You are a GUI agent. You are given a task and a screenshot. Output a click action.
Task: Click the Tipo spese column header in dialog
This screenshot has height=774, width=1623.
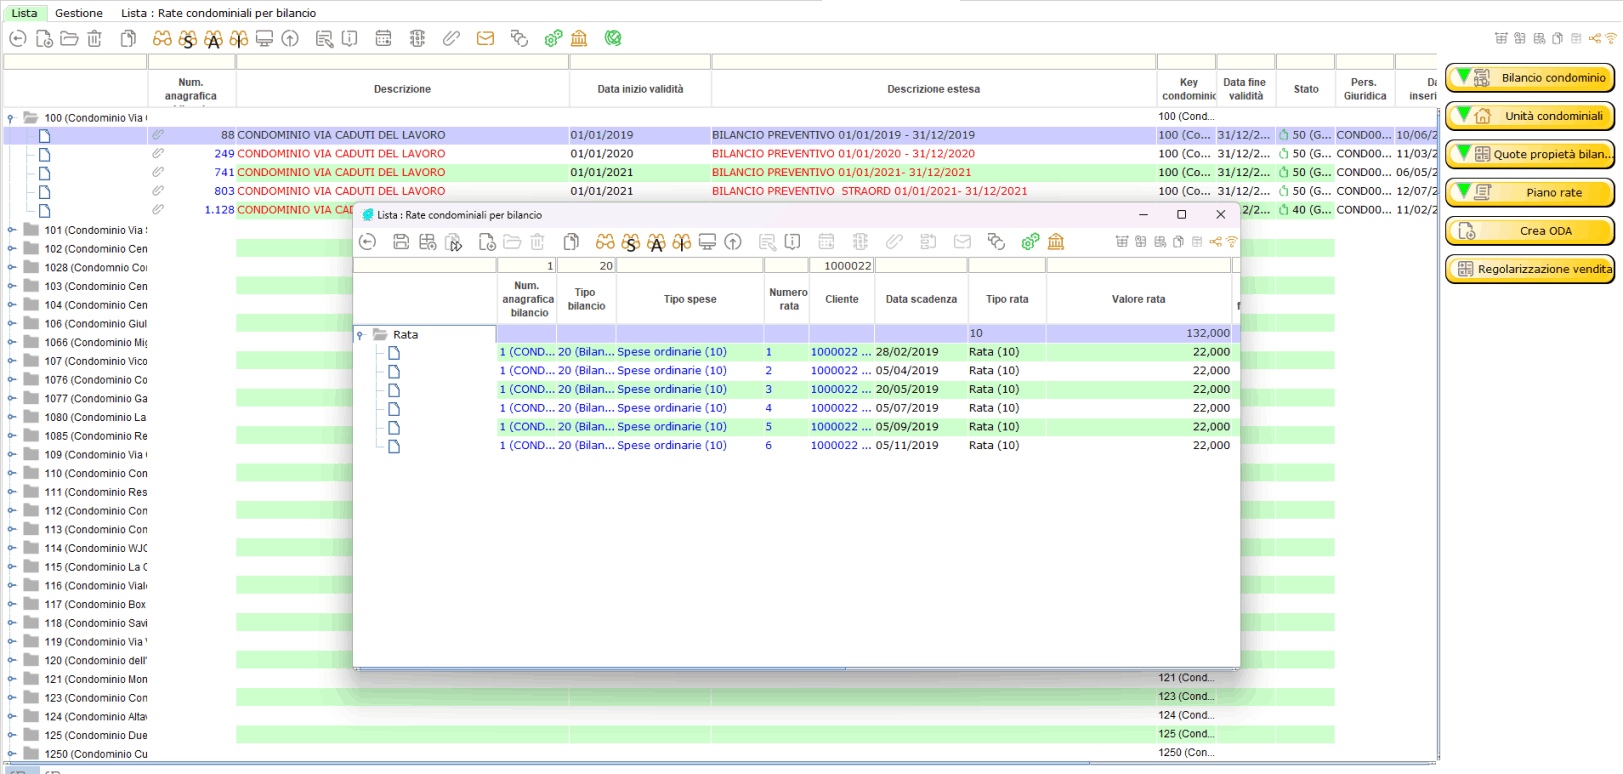[x=690, y=299]
